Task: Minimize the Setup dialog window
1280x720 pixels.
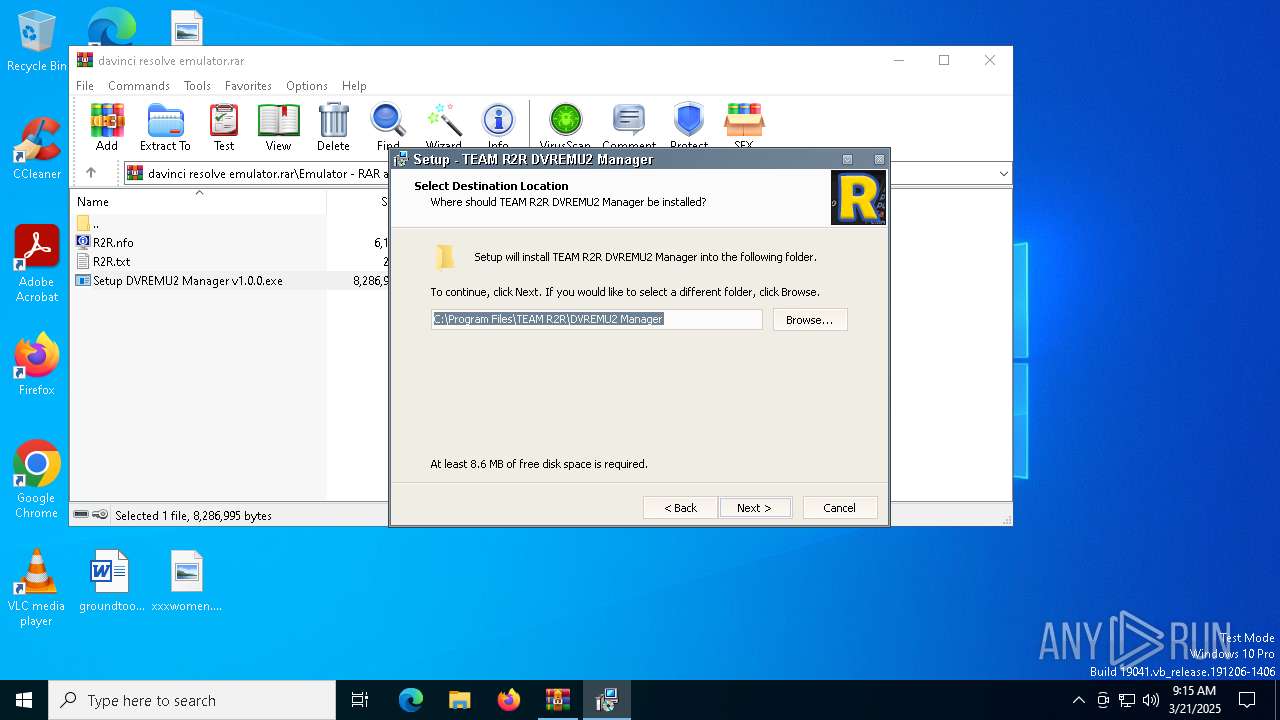Action: [847, 160]
